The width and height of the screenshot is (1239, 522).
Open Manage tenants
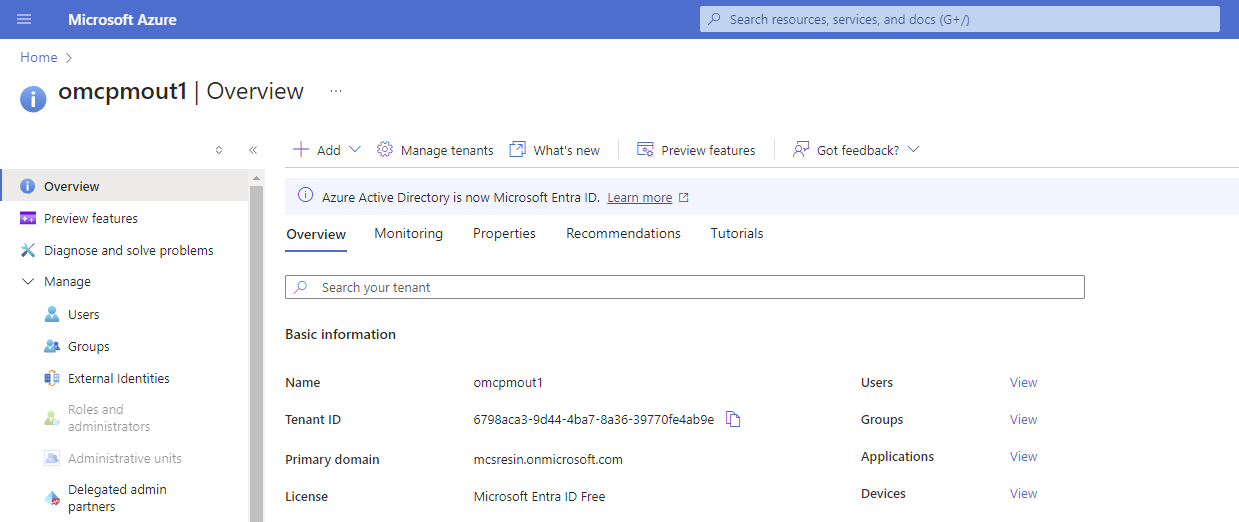point(447,150)
